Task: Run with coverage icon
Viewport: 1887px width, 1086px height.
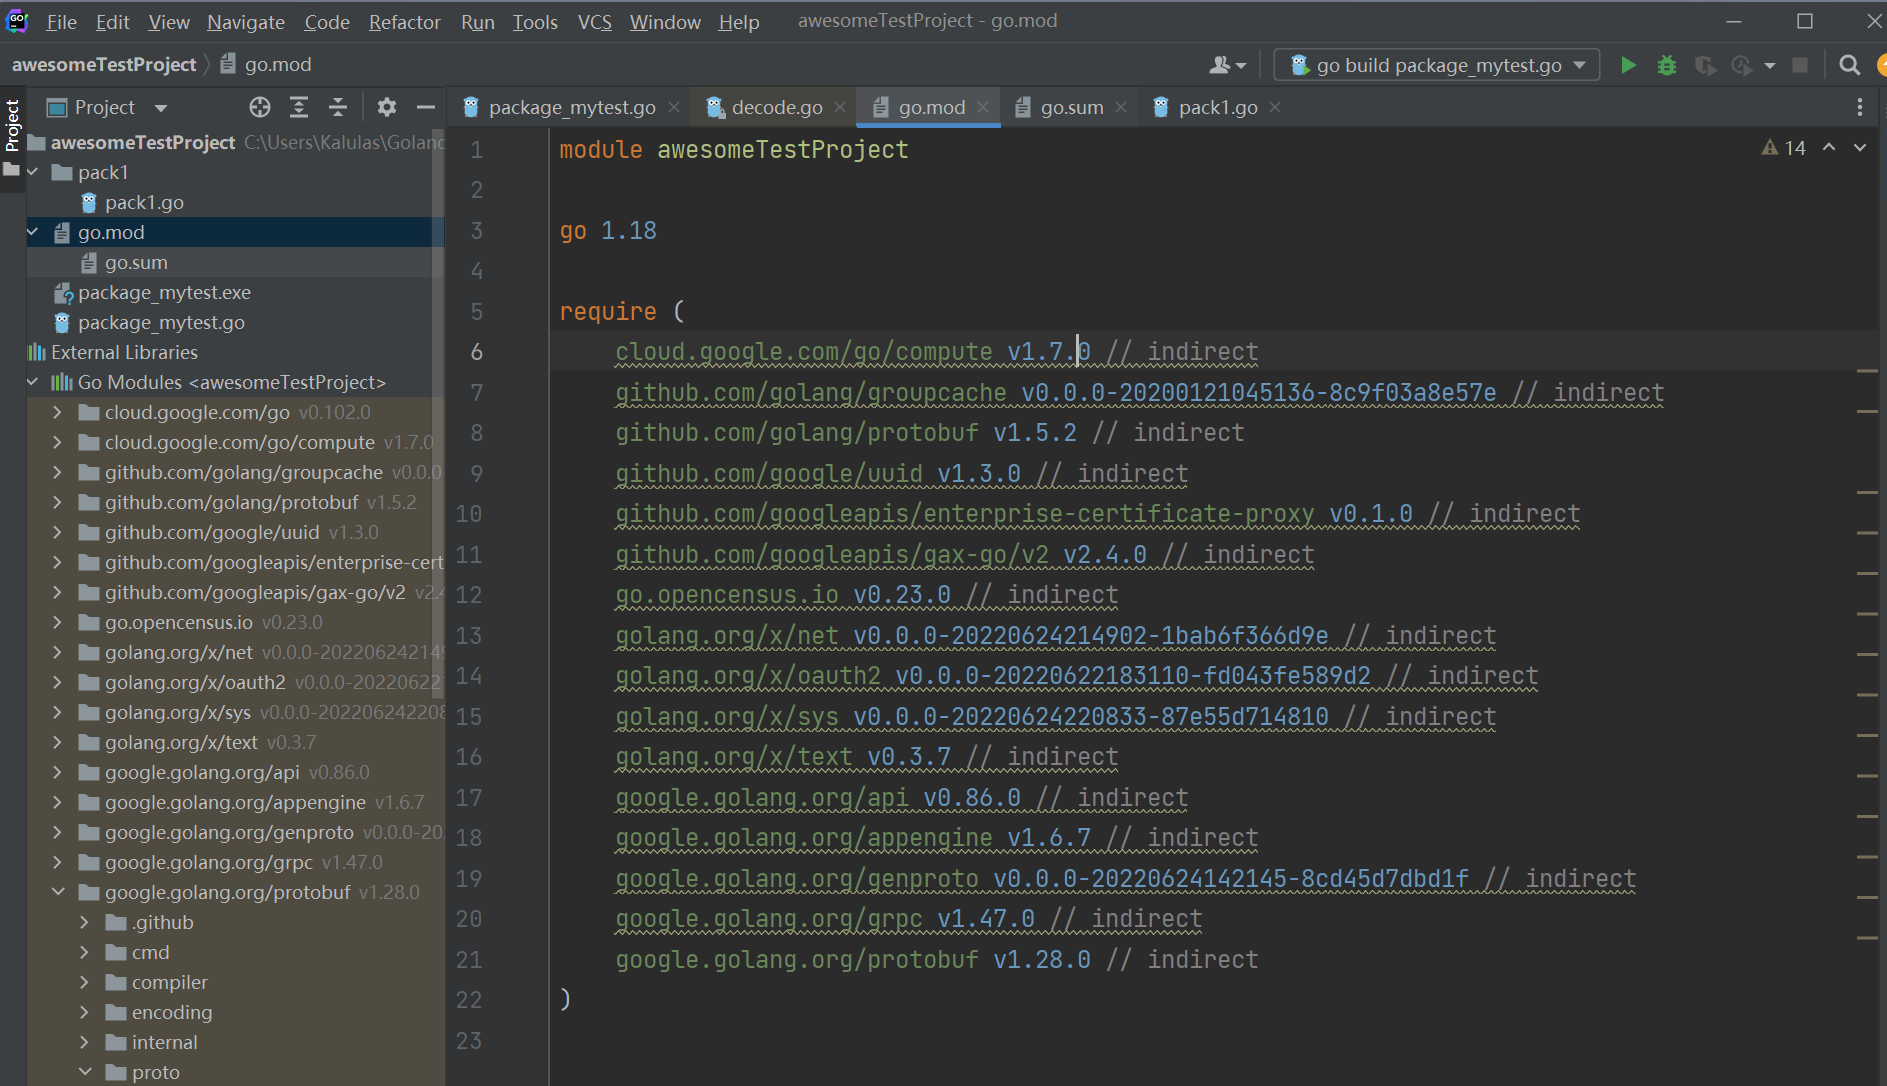Action: [1705, 65]
